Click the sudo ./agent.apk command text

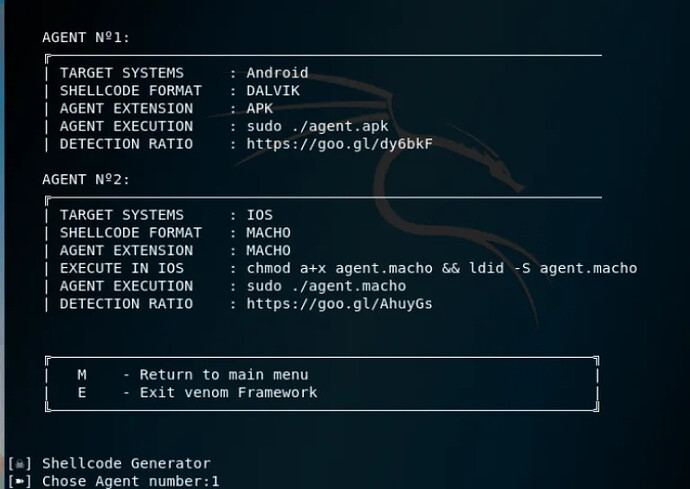317,126
